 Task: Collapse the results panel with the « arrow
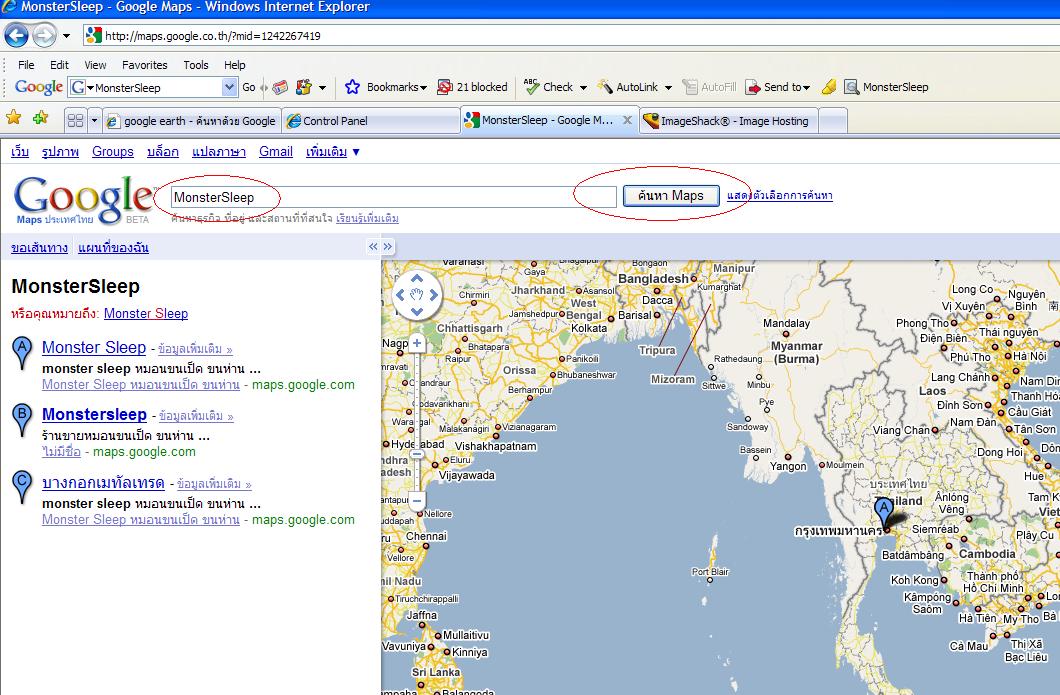(x=373, y=247)
